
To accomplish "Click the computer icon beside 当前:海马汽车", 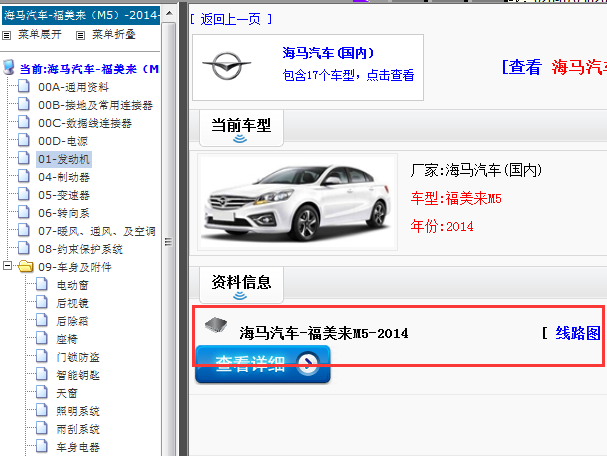I will click(9, 67).
